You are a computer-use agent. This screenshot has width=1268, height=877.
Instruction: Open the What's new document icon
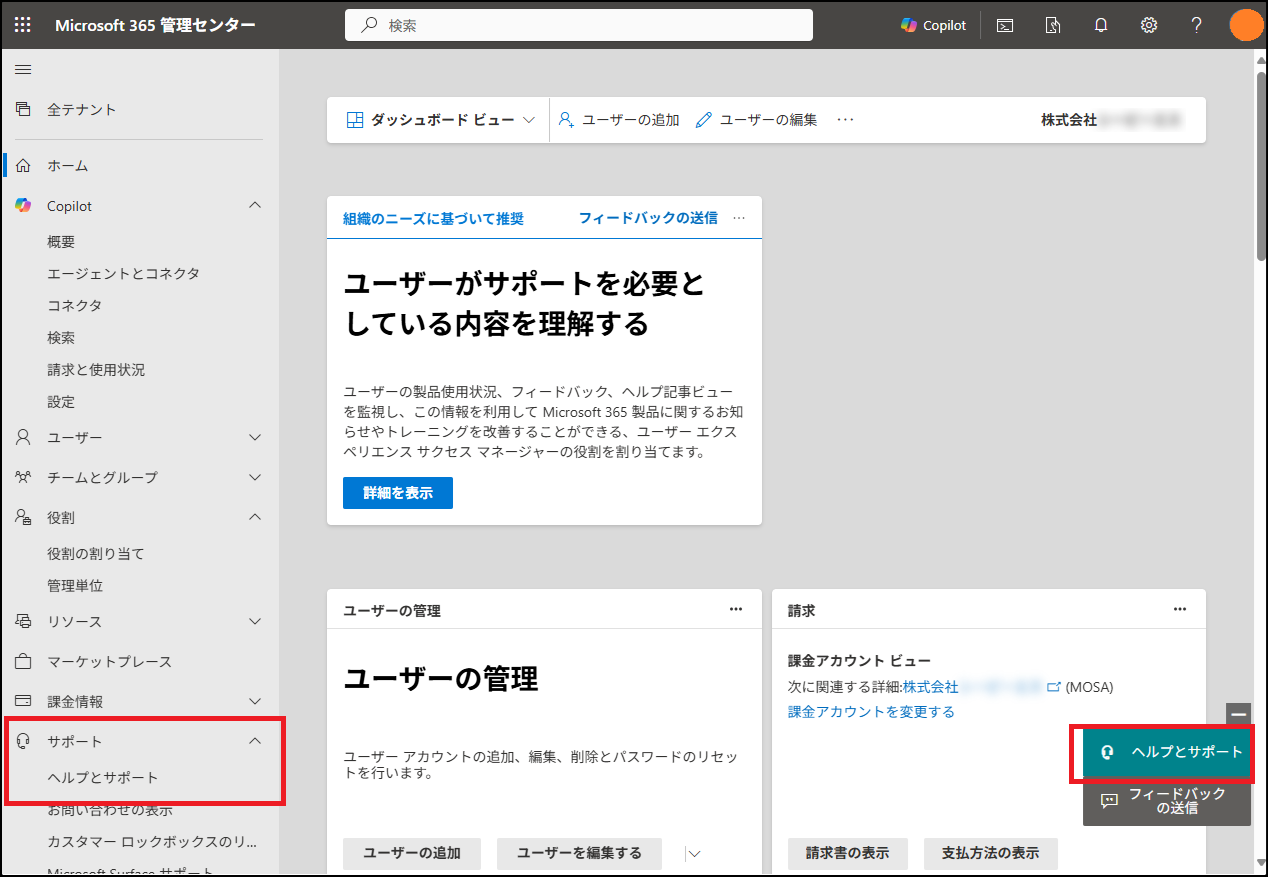coord(1052,24)
